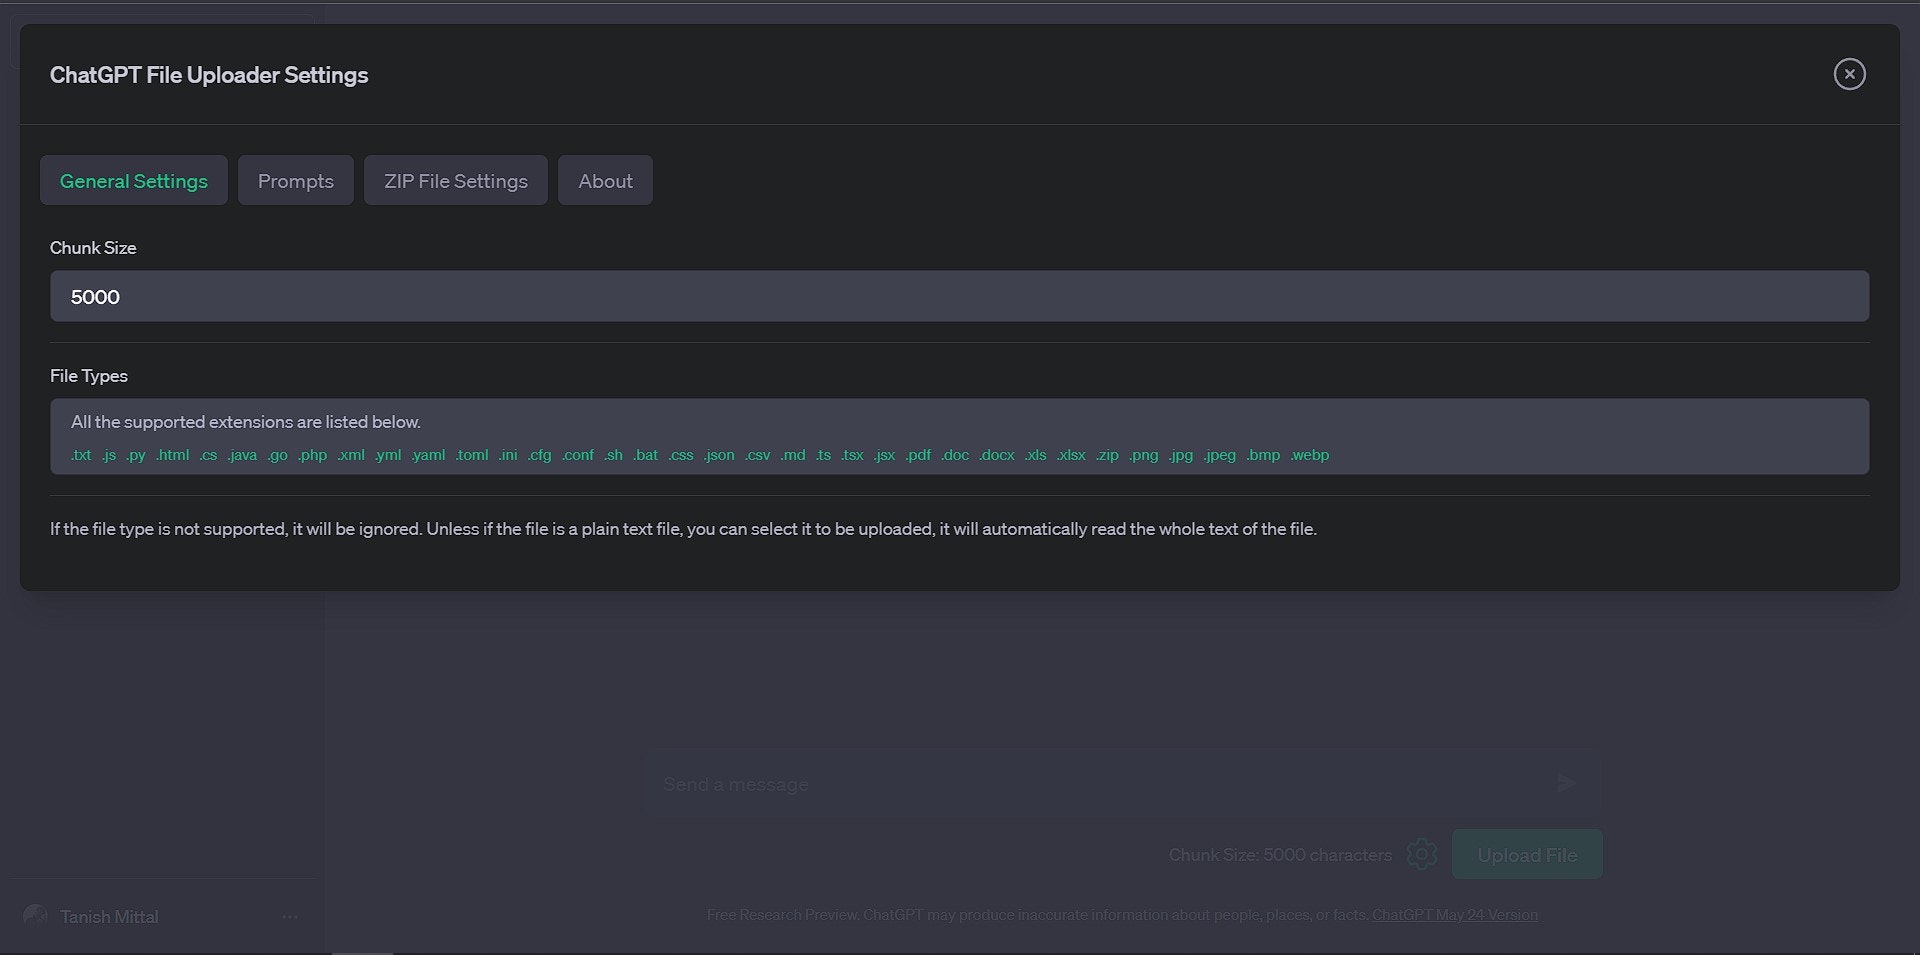Viewport: 1920px width, 955px height.
Task: Click the send message arrow icon
Action: coord(1566,783)
